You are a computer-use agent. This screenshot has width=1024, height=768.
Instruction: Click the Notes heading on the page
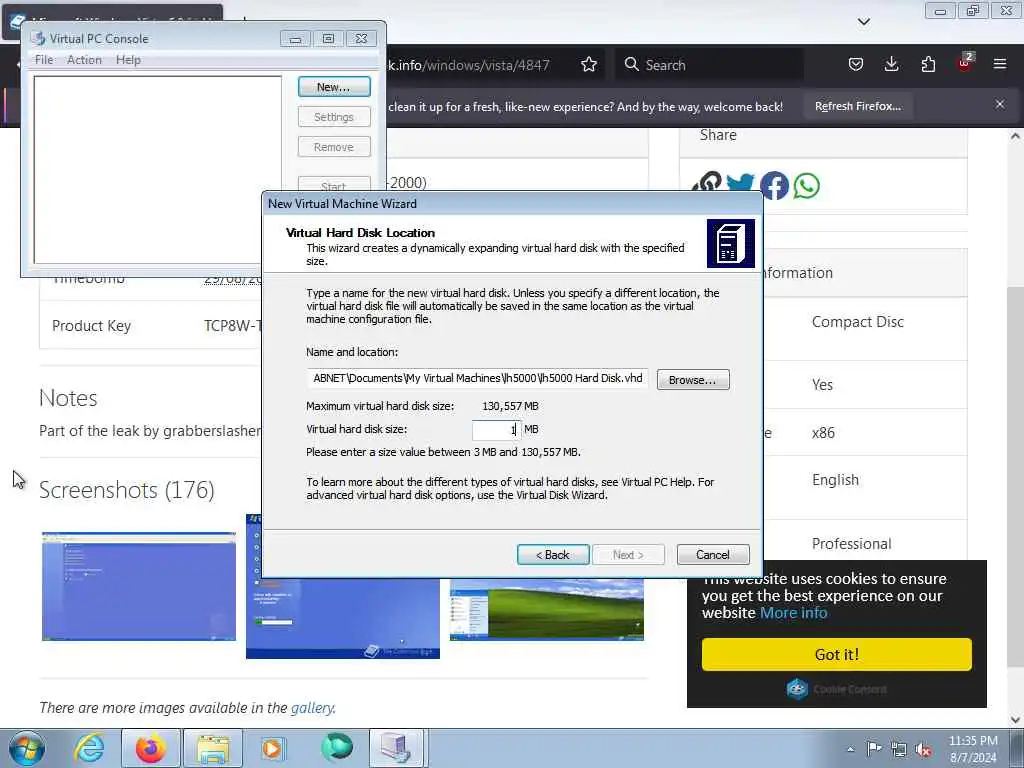click(68, 398)
